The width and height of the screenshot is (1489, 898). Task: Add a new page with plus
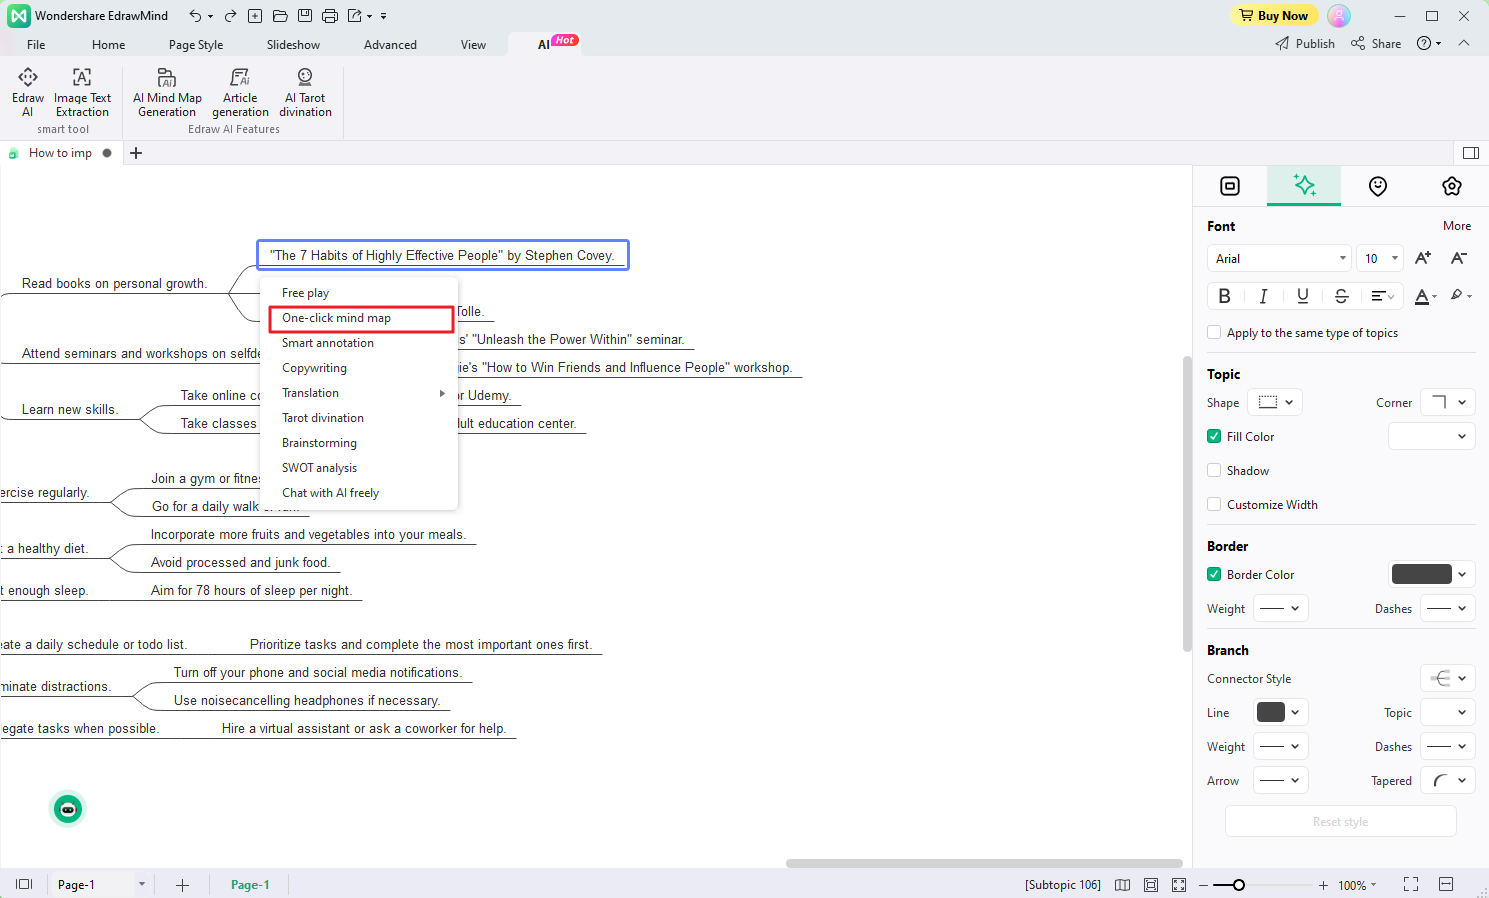click(x=182, y=885)
